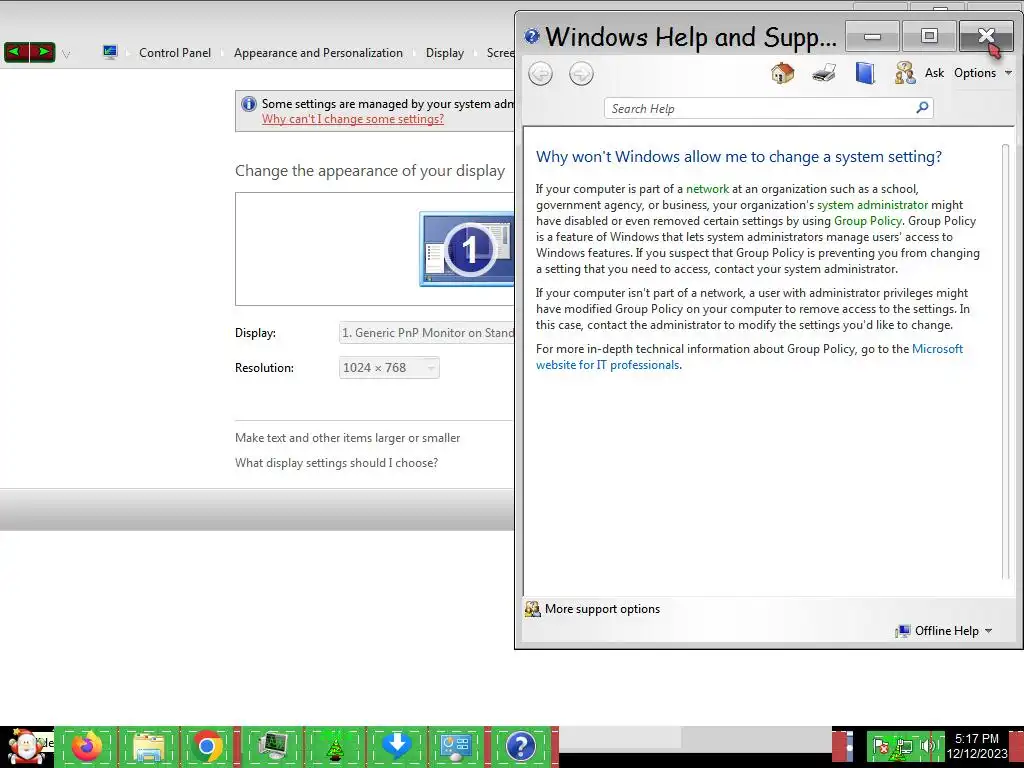Click the search magnifier icon
This screenshot has height=768, width=1024.
click(922, 108)
